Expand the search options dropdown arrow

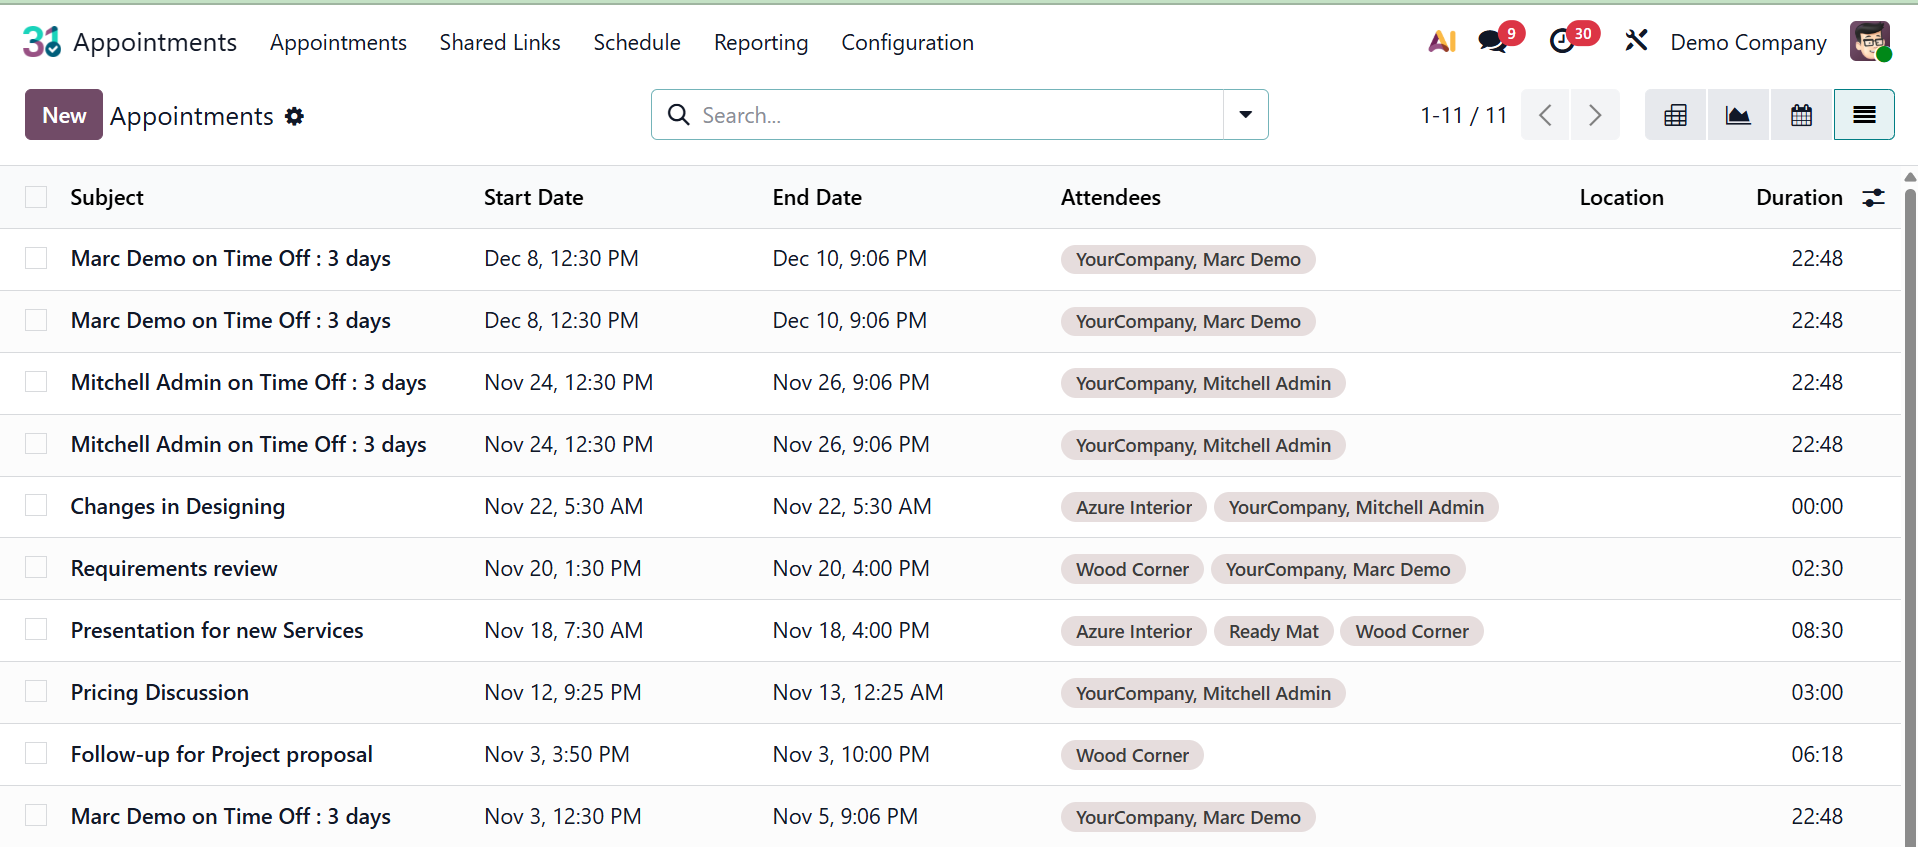click(1245, 115)
